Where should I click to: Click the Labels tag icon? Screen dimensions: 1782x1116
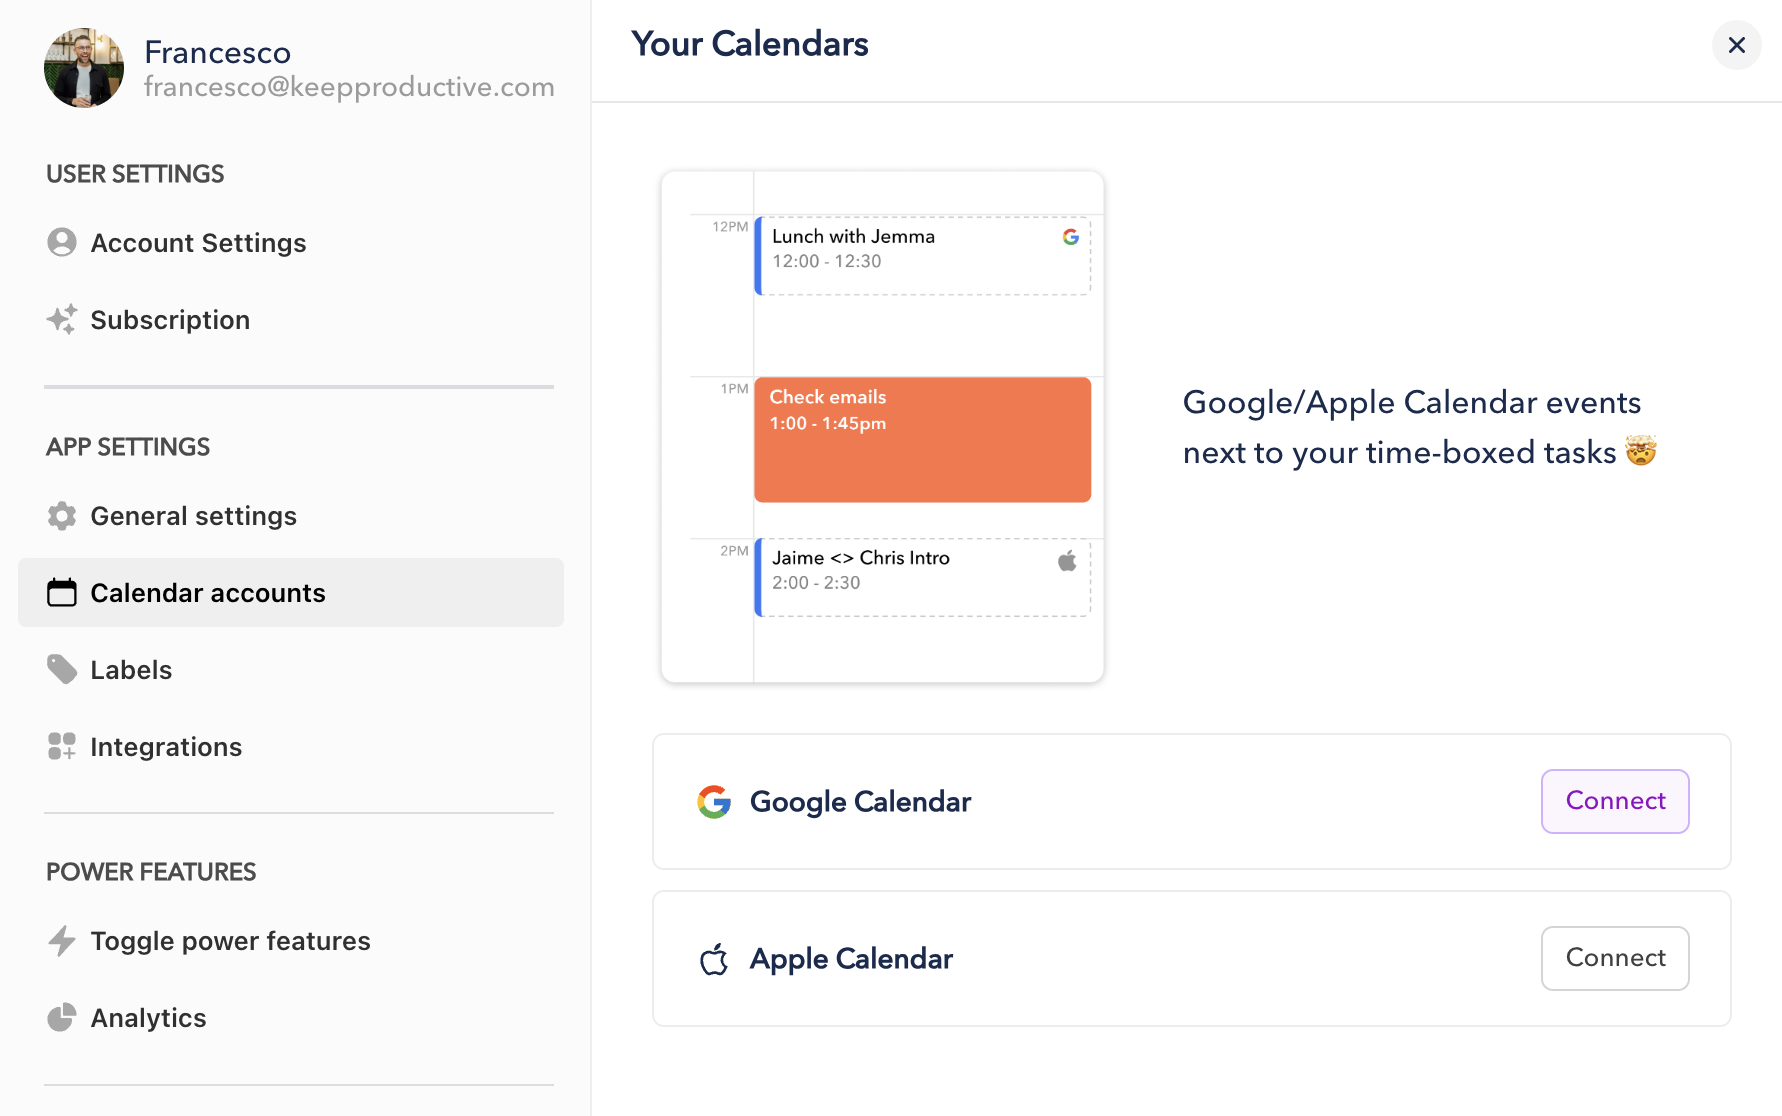[62, 670]
